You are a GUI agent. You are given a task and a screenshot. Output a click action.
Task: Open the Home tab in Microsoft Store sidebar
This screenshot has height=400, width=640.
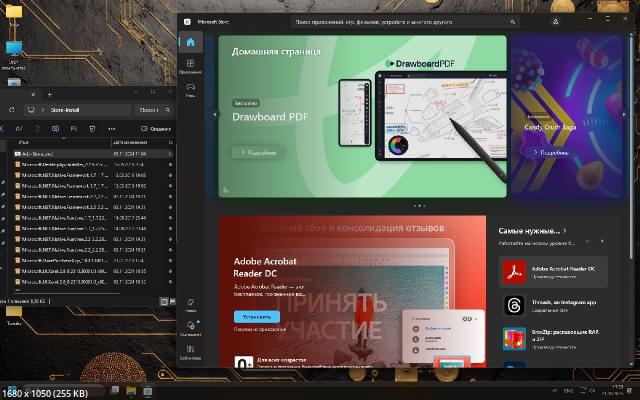[x=190, y=42]
